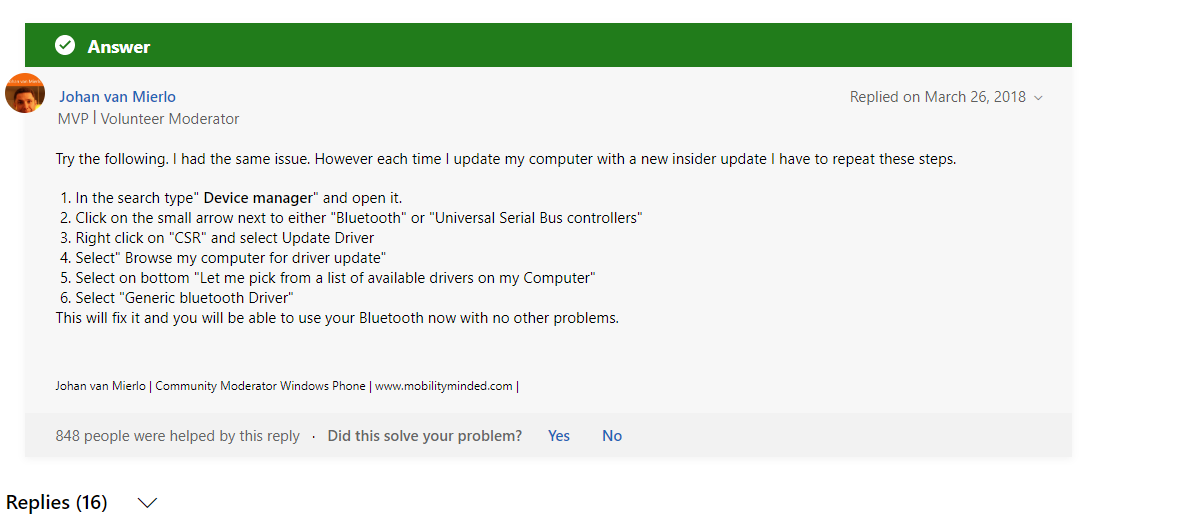Click 'Community Moderator Windows Phone' signature text
1188x526 pixels.
pos(260,386)
